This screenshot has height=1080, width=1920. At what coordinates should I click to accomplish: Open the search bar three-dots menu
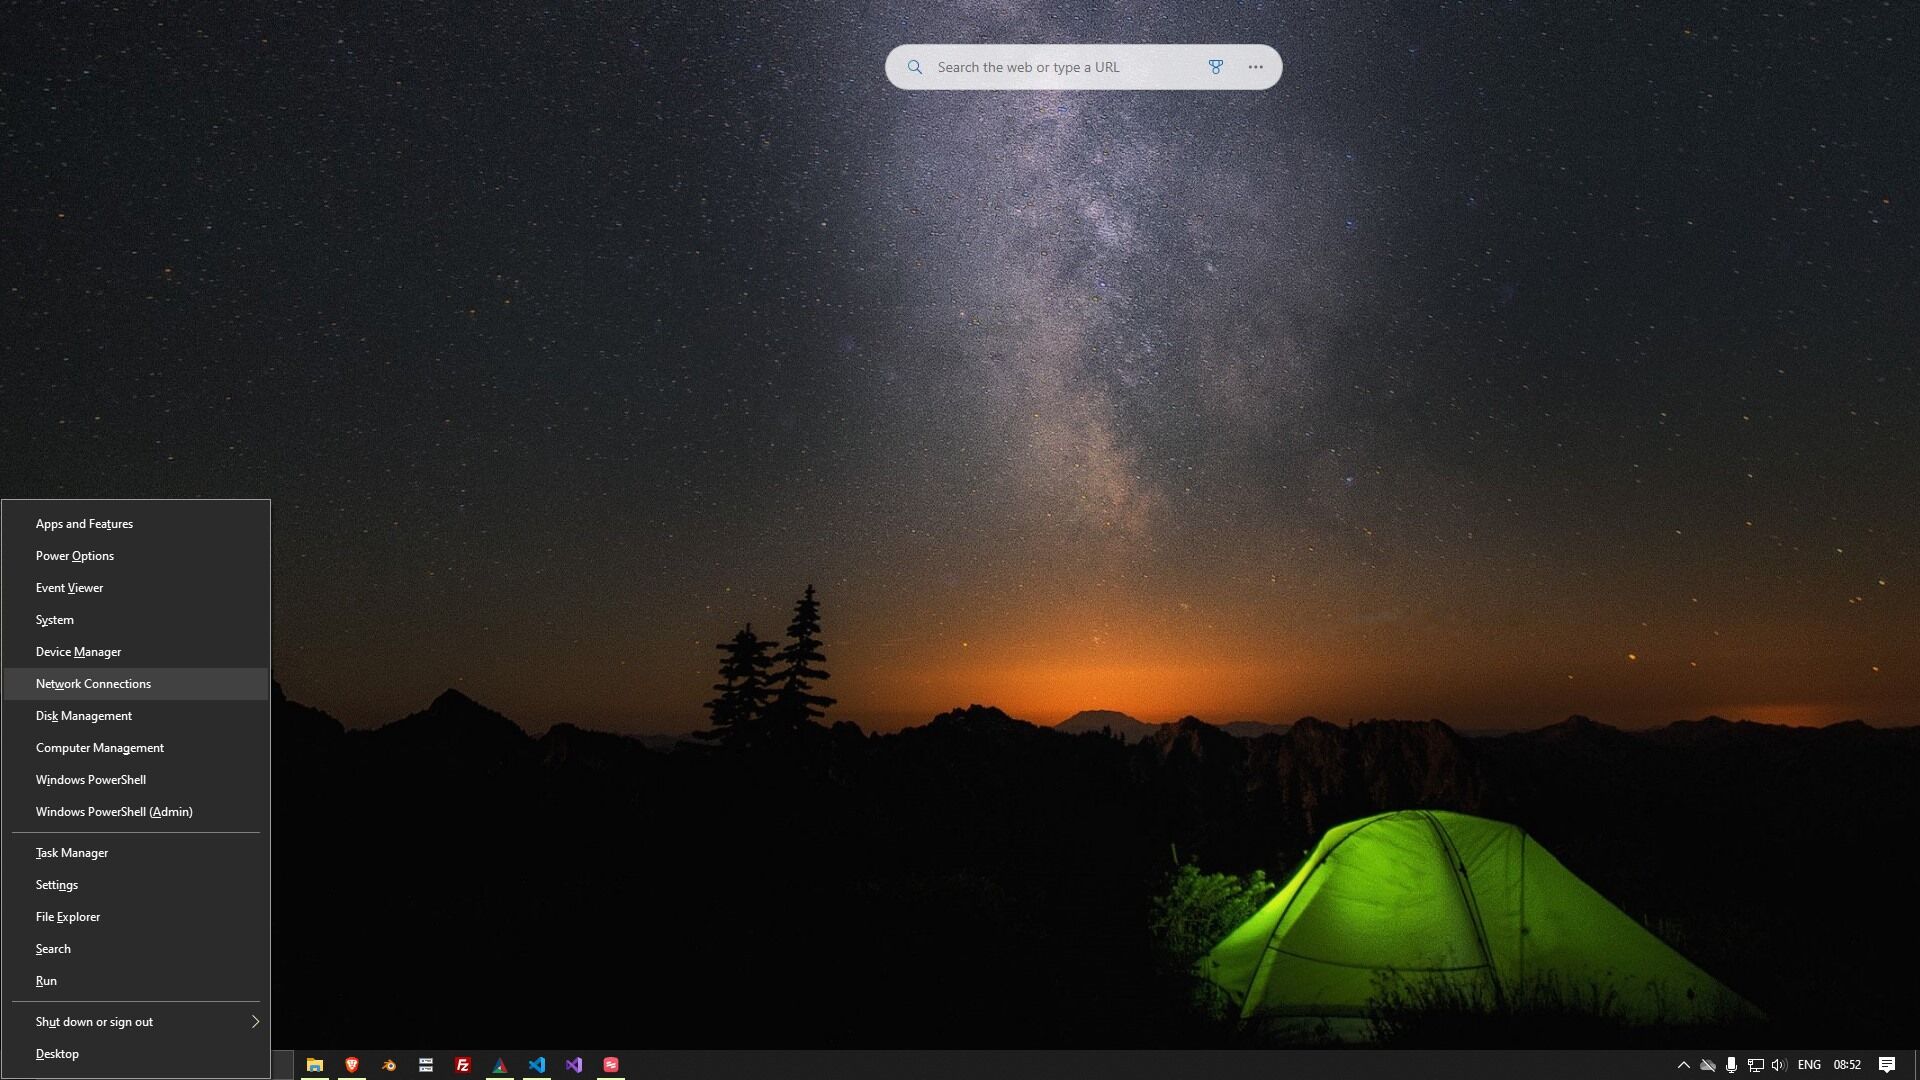click(x=1255, y=67)
